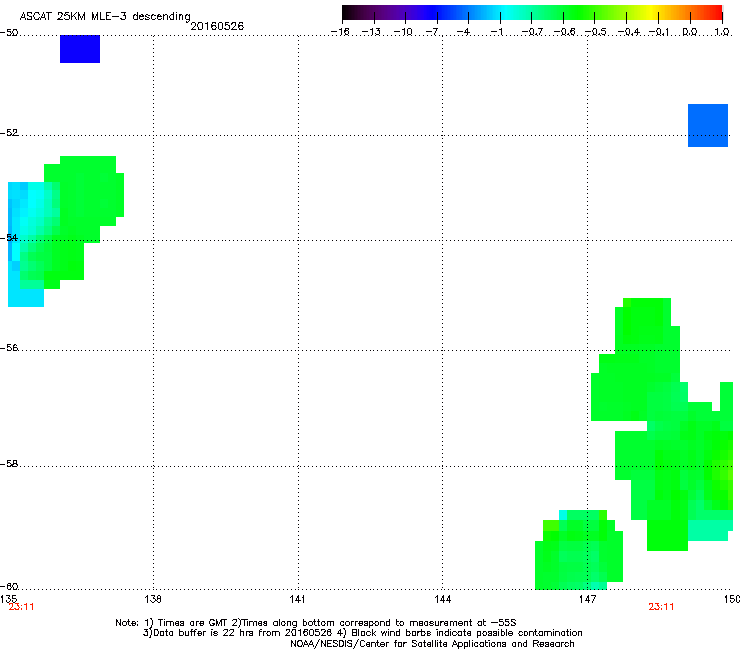Image resolution: width=740 pixels, height=650 pixels.
Task: Click colorbar label "-10"
Action: (x=403, y=32)
